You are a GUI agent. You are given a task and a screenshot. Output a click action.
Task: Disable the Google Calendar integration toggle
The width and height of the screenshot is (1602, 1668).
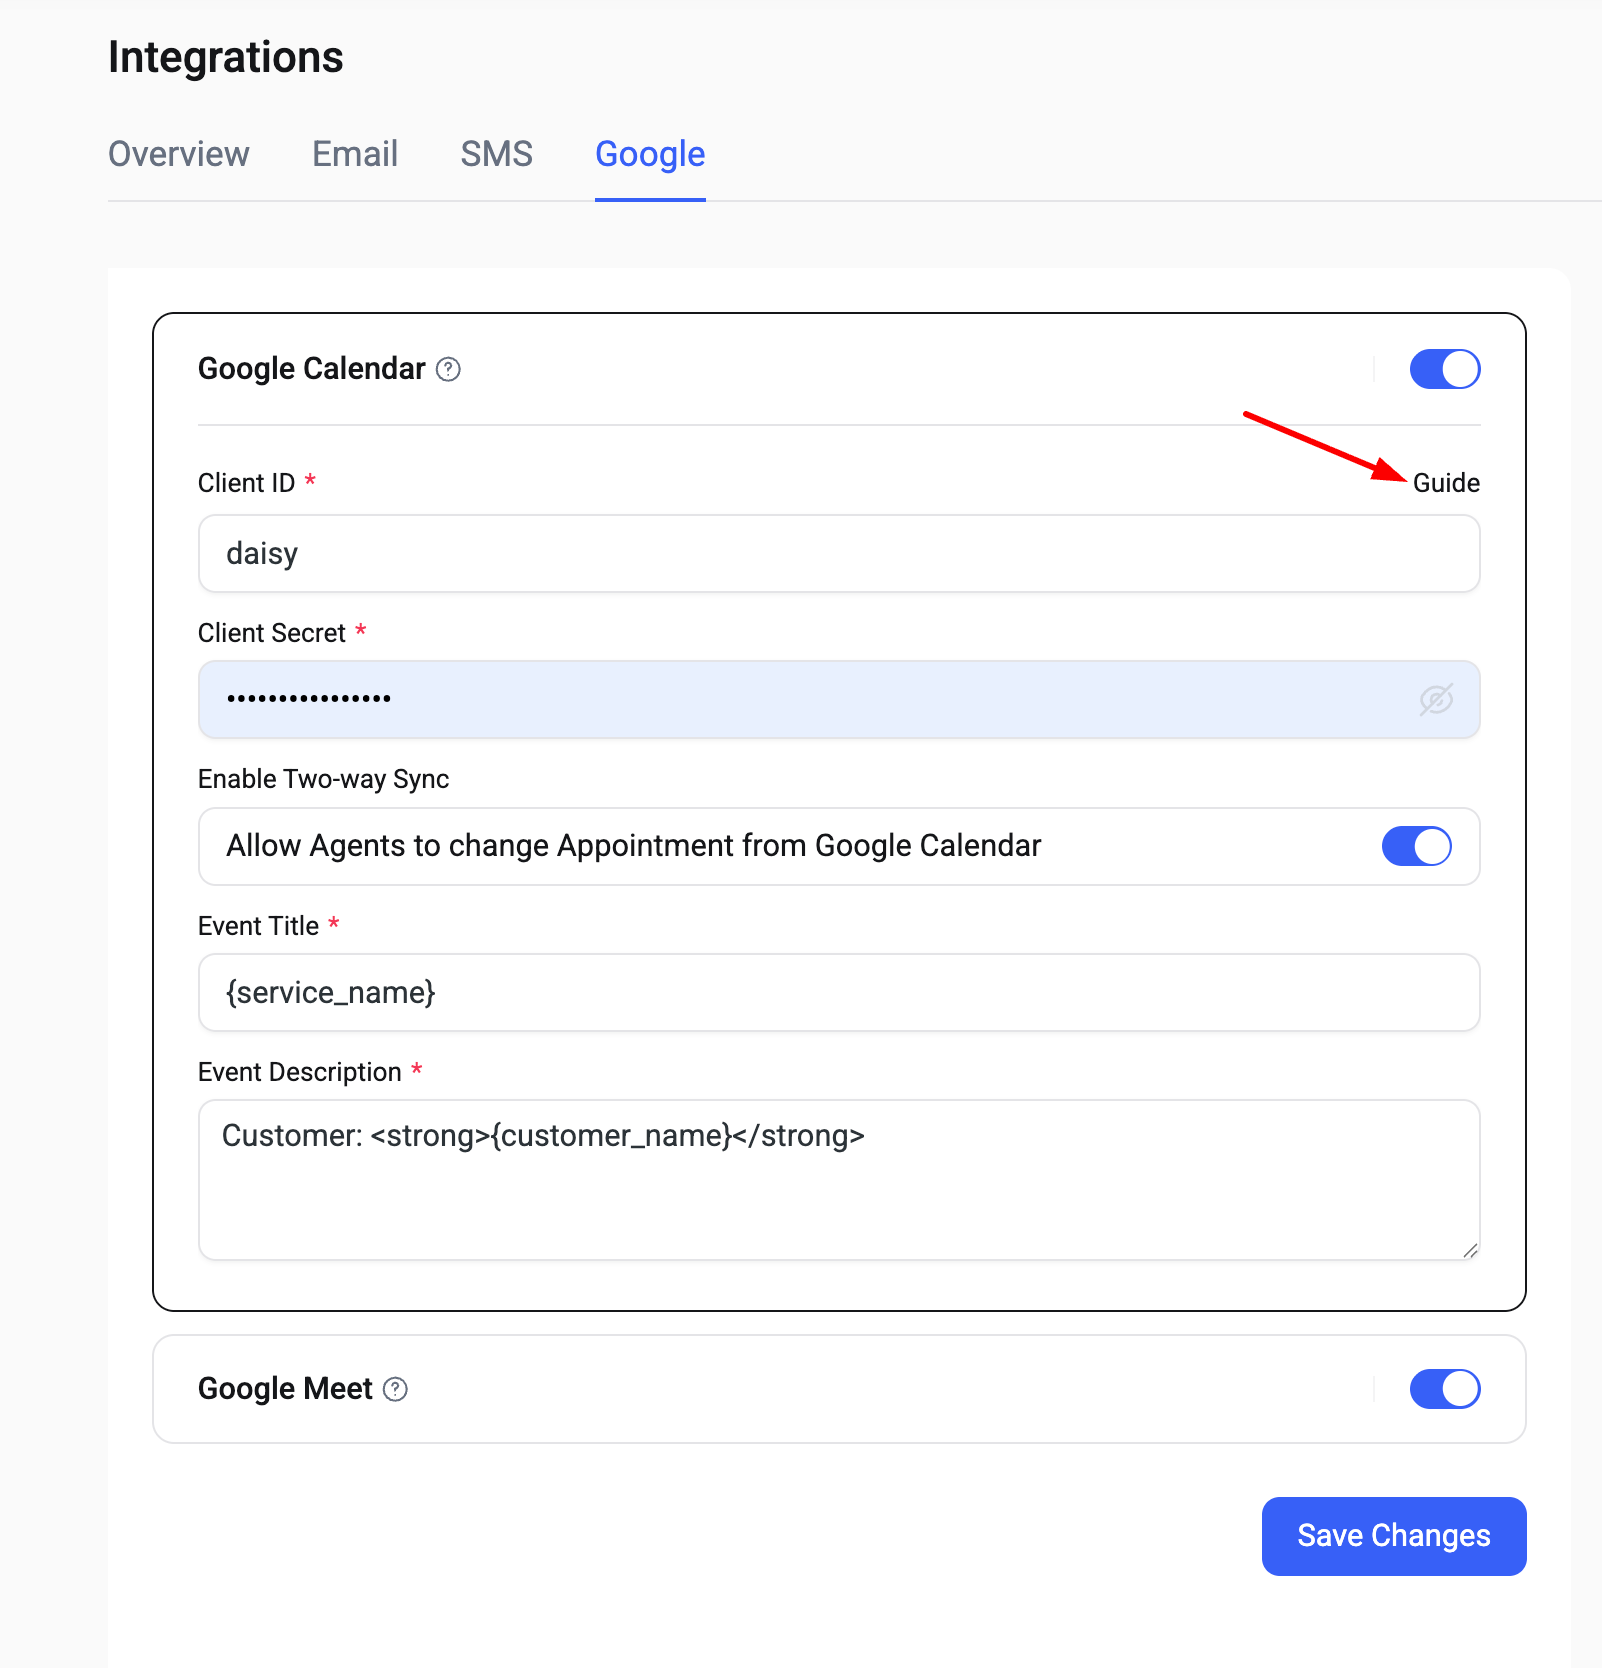(1444, 369)
